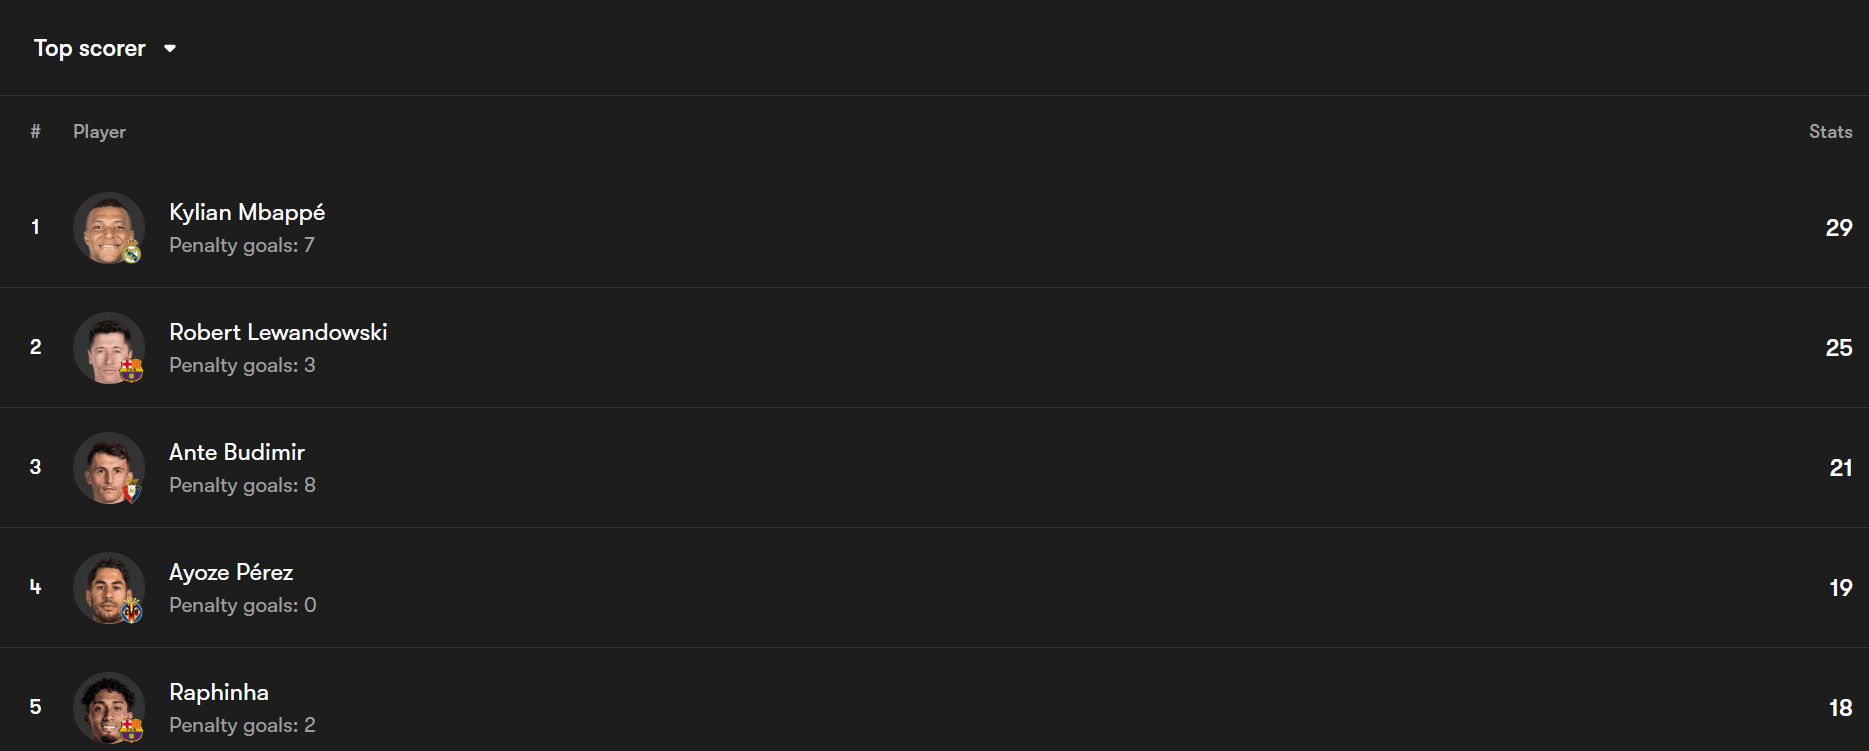Open the Top scorer dropdown
Image resolution: width=1869 pixels, height=751 pixels.
click(x=90, y=48)
